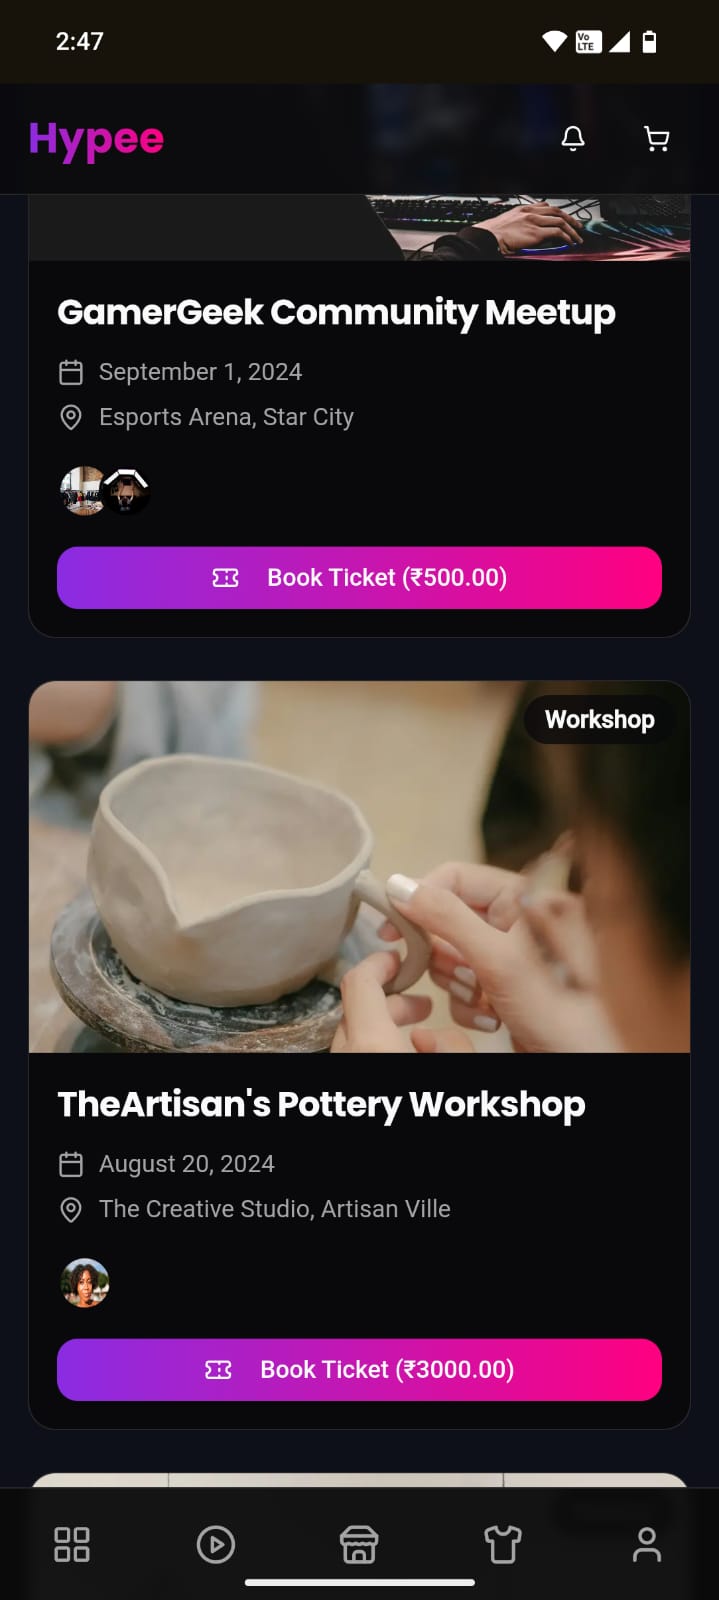Open the notifications bell icon

point(573,139)
